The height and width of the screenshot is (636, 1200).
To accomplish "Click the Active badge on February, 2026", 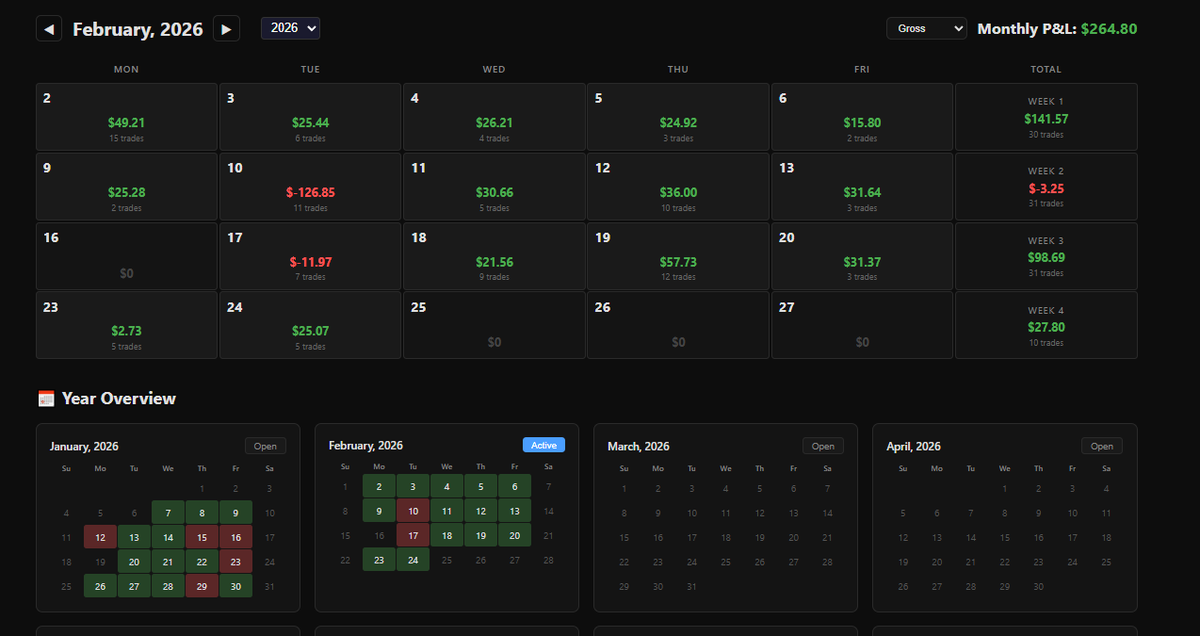I will point(543,445).
